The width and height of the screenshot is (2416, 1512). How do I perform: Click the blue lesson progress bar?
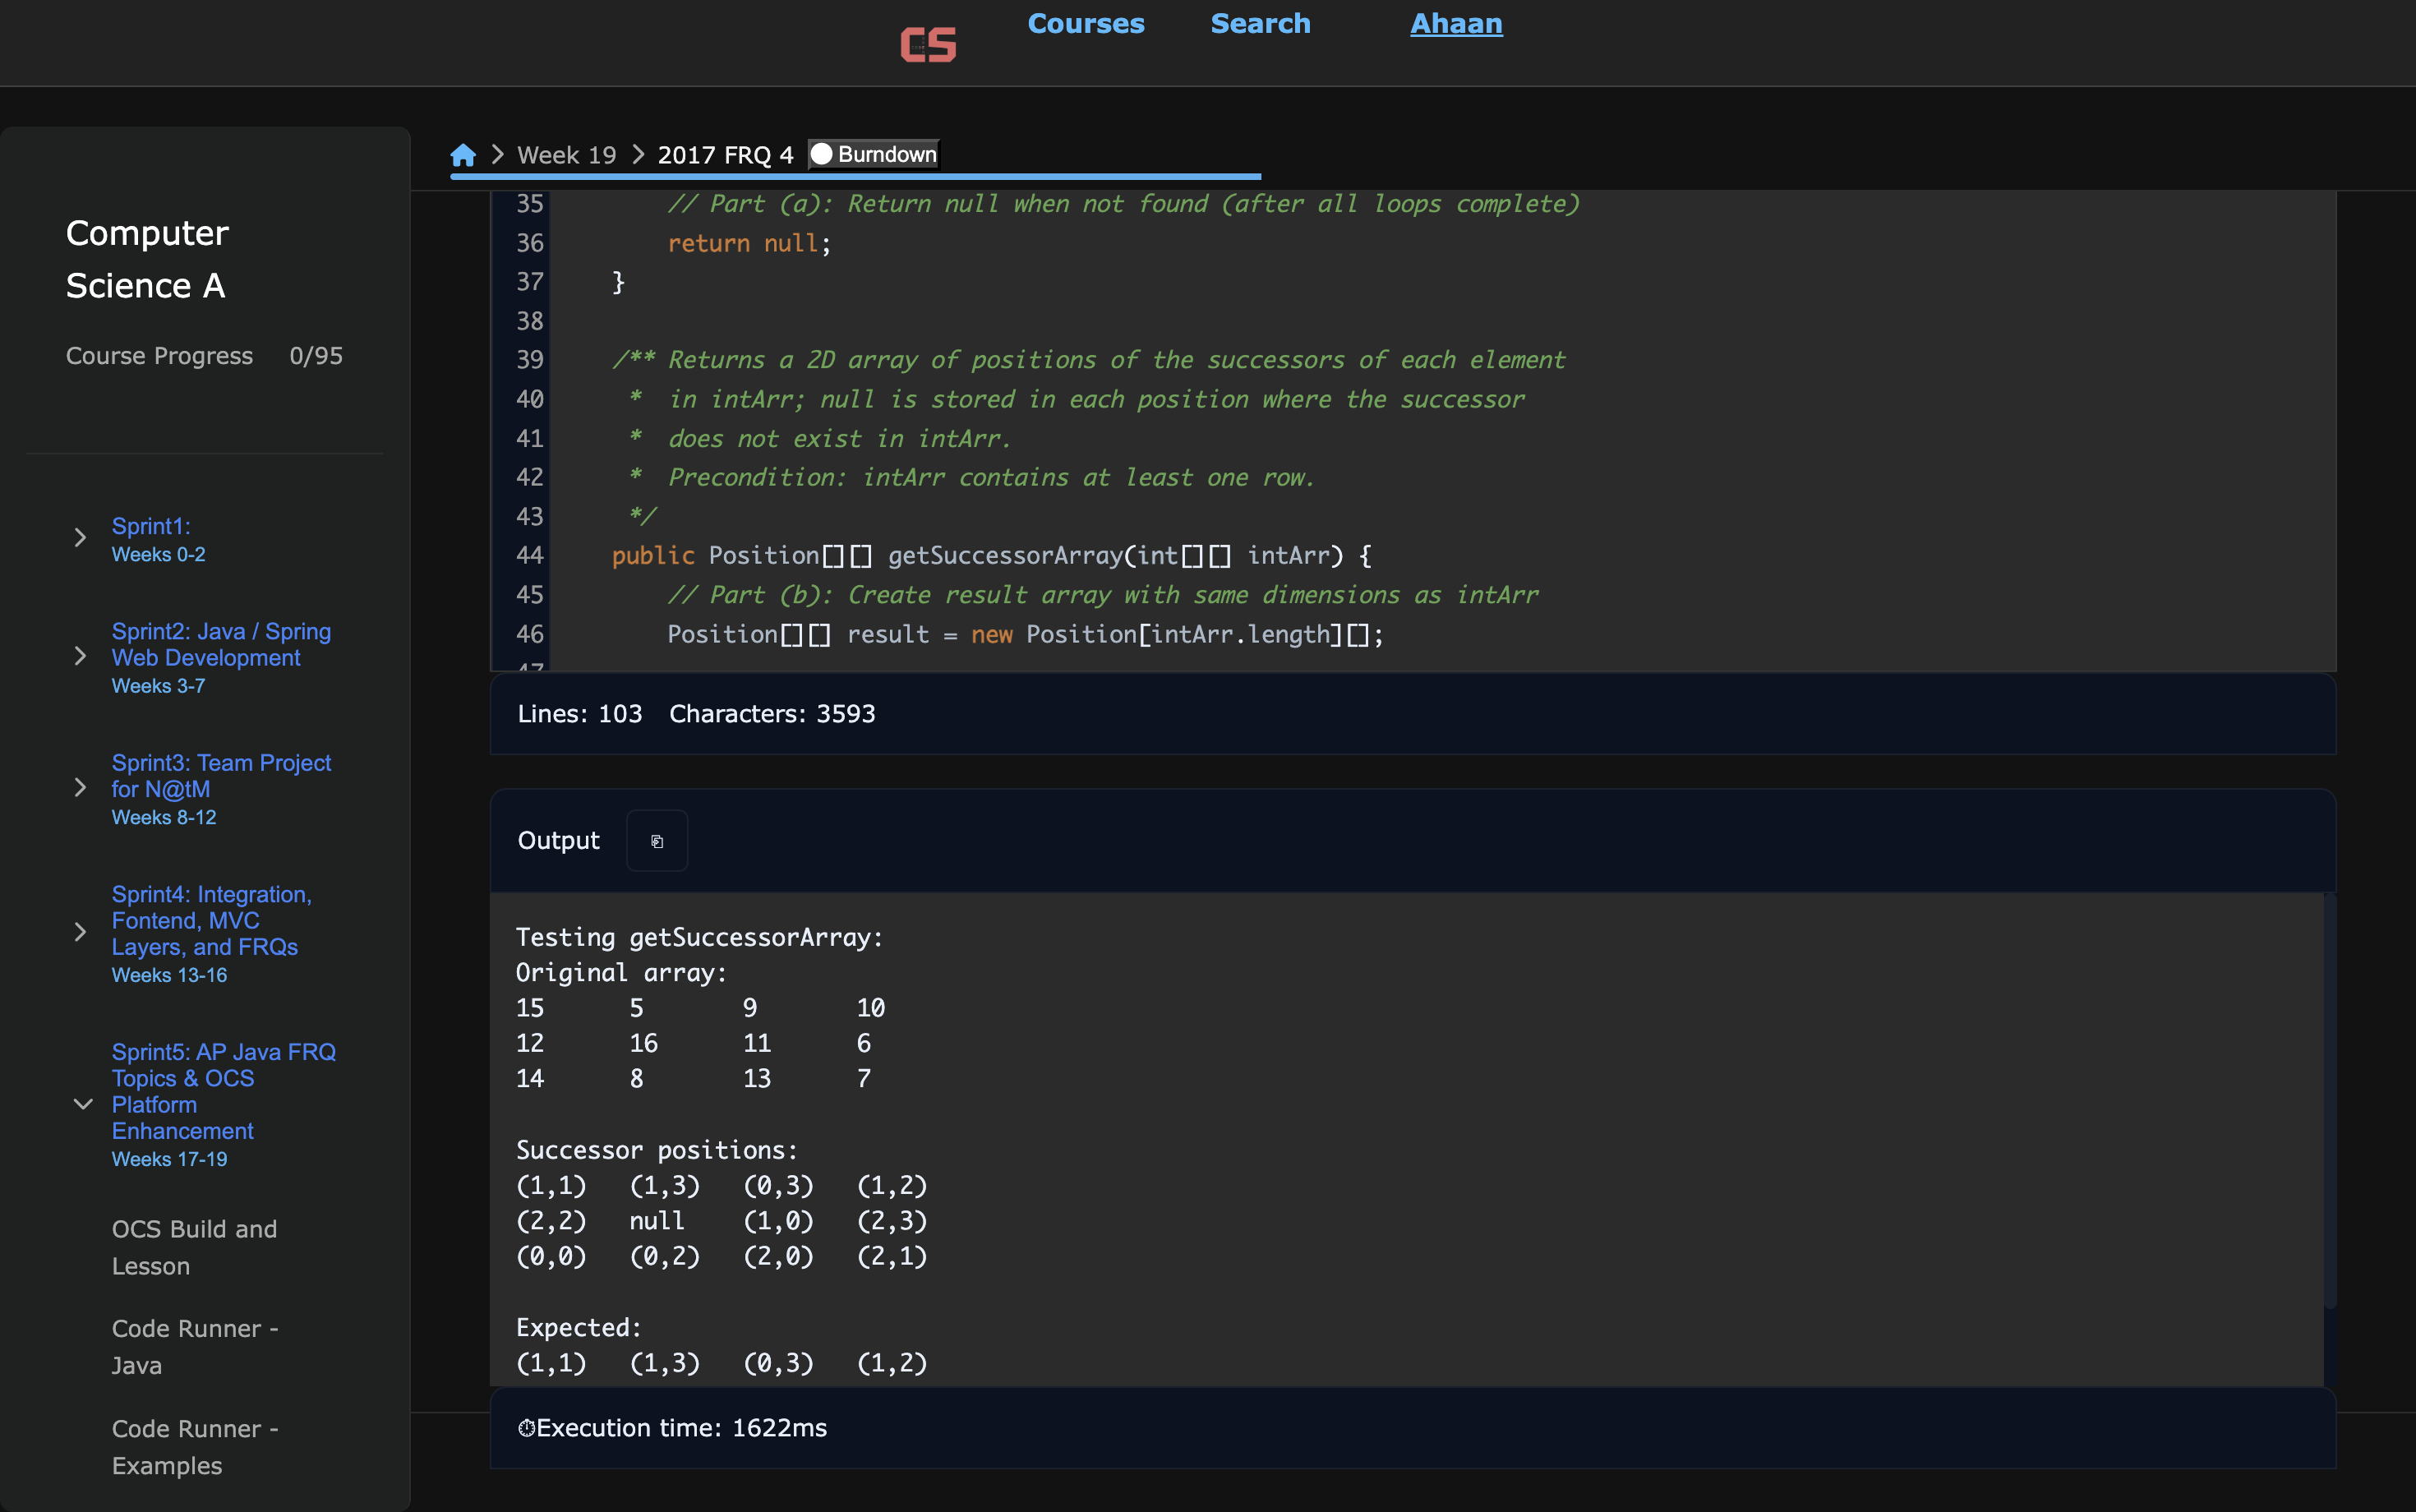855,177
